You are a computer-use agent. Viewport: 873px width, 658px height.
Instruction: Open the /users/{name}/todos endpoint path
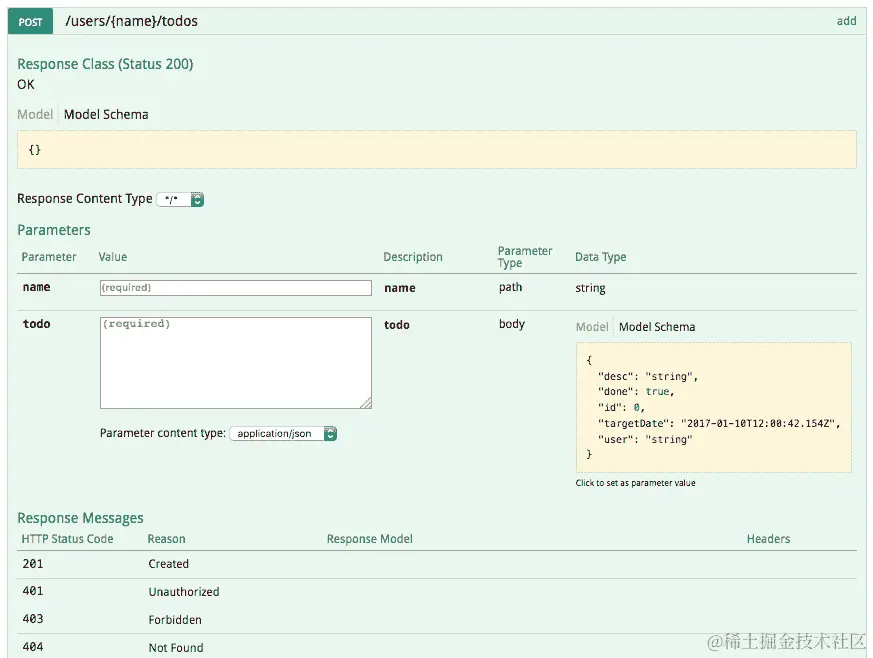point(131,21)
